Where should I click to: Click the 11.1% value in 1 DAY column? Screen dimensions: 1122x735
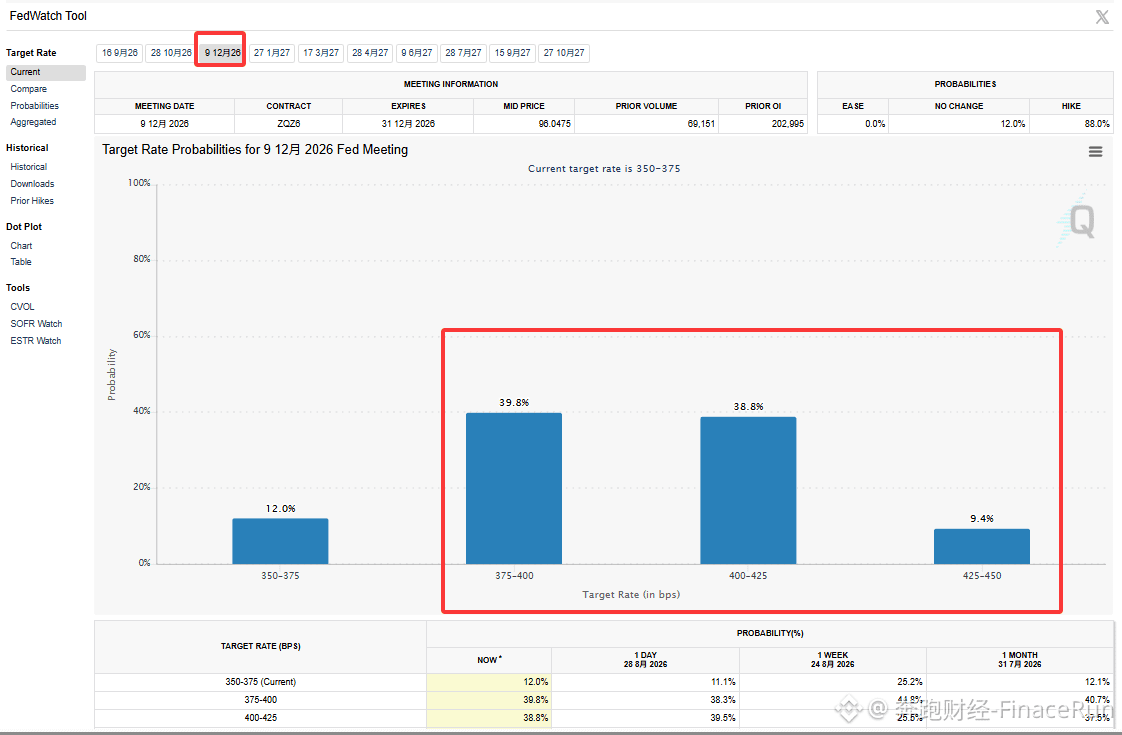[x=723, y=682]
